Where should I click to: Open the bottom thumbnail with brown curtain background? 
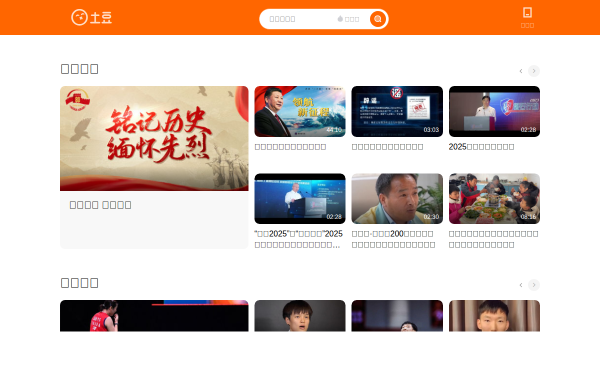coord(494,316)
